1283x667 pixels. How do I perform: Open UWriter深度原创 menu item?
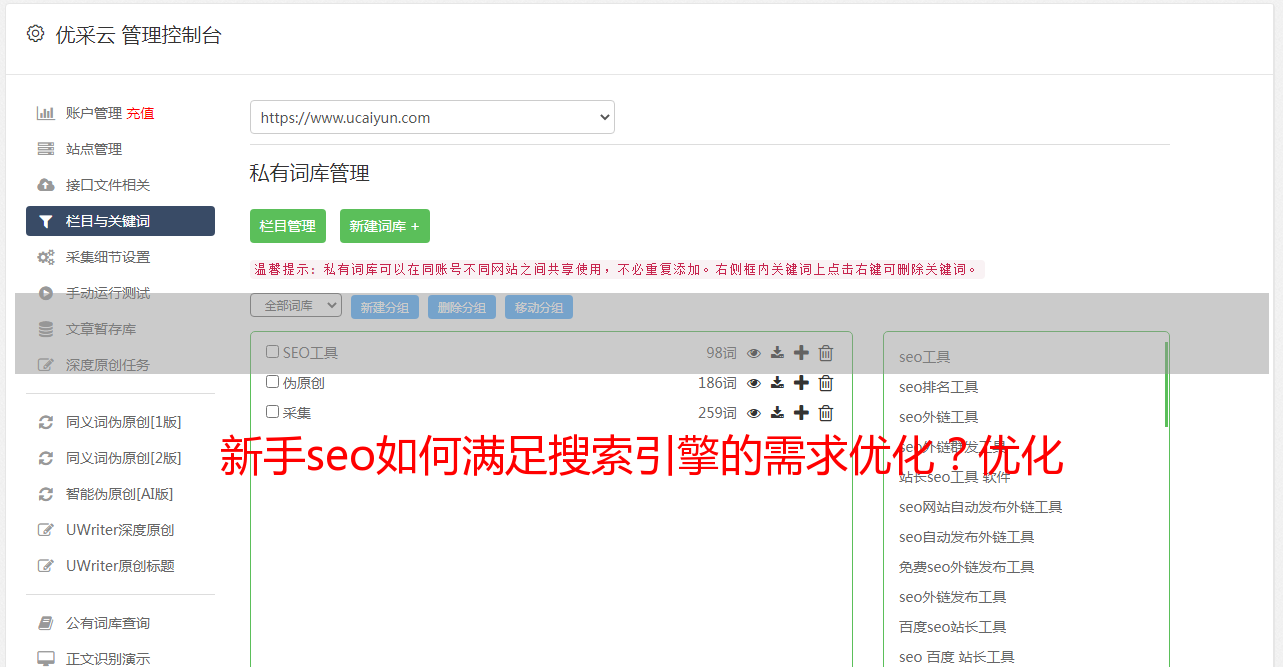(x=120, y=530)
